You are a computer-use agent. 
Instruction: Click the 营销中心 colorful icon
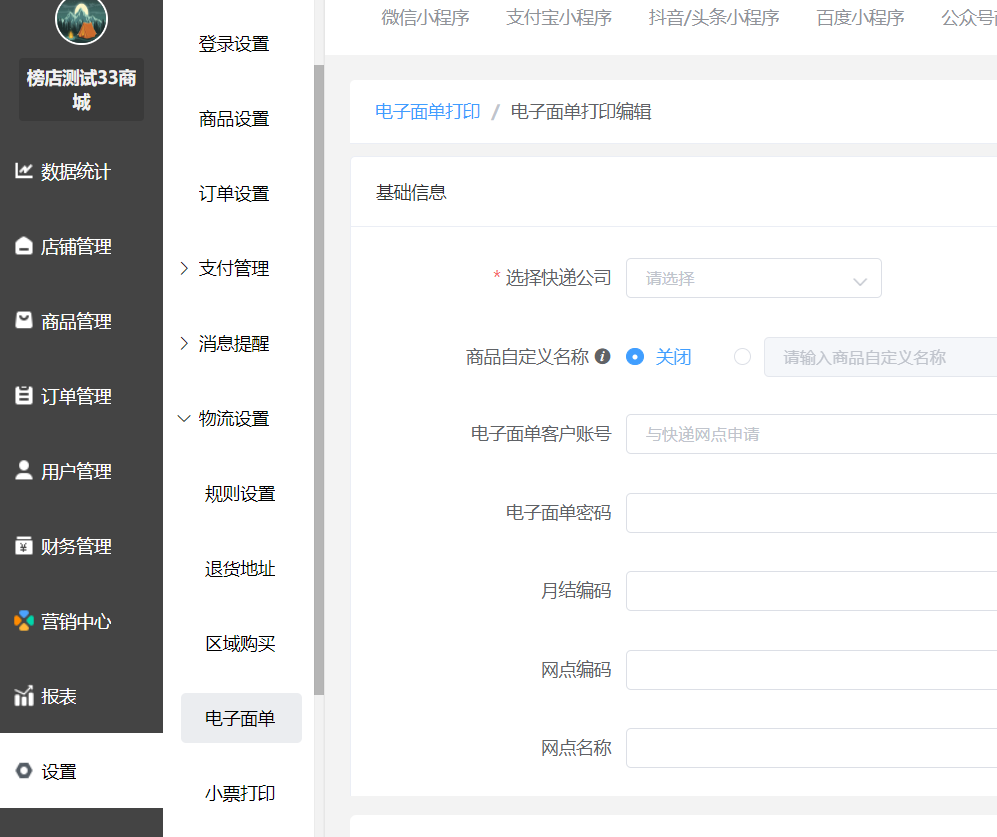[24, 621]
